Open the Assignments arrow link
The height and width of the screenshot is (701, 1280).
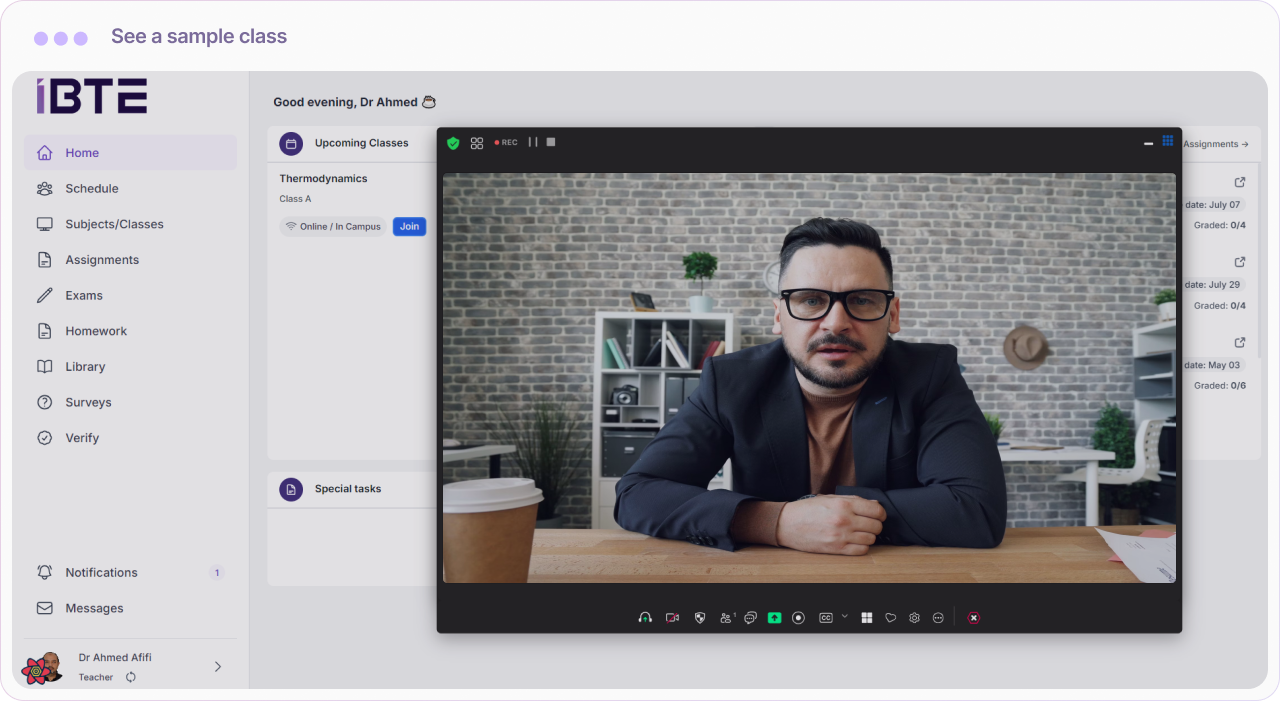tap(1216, 144)
